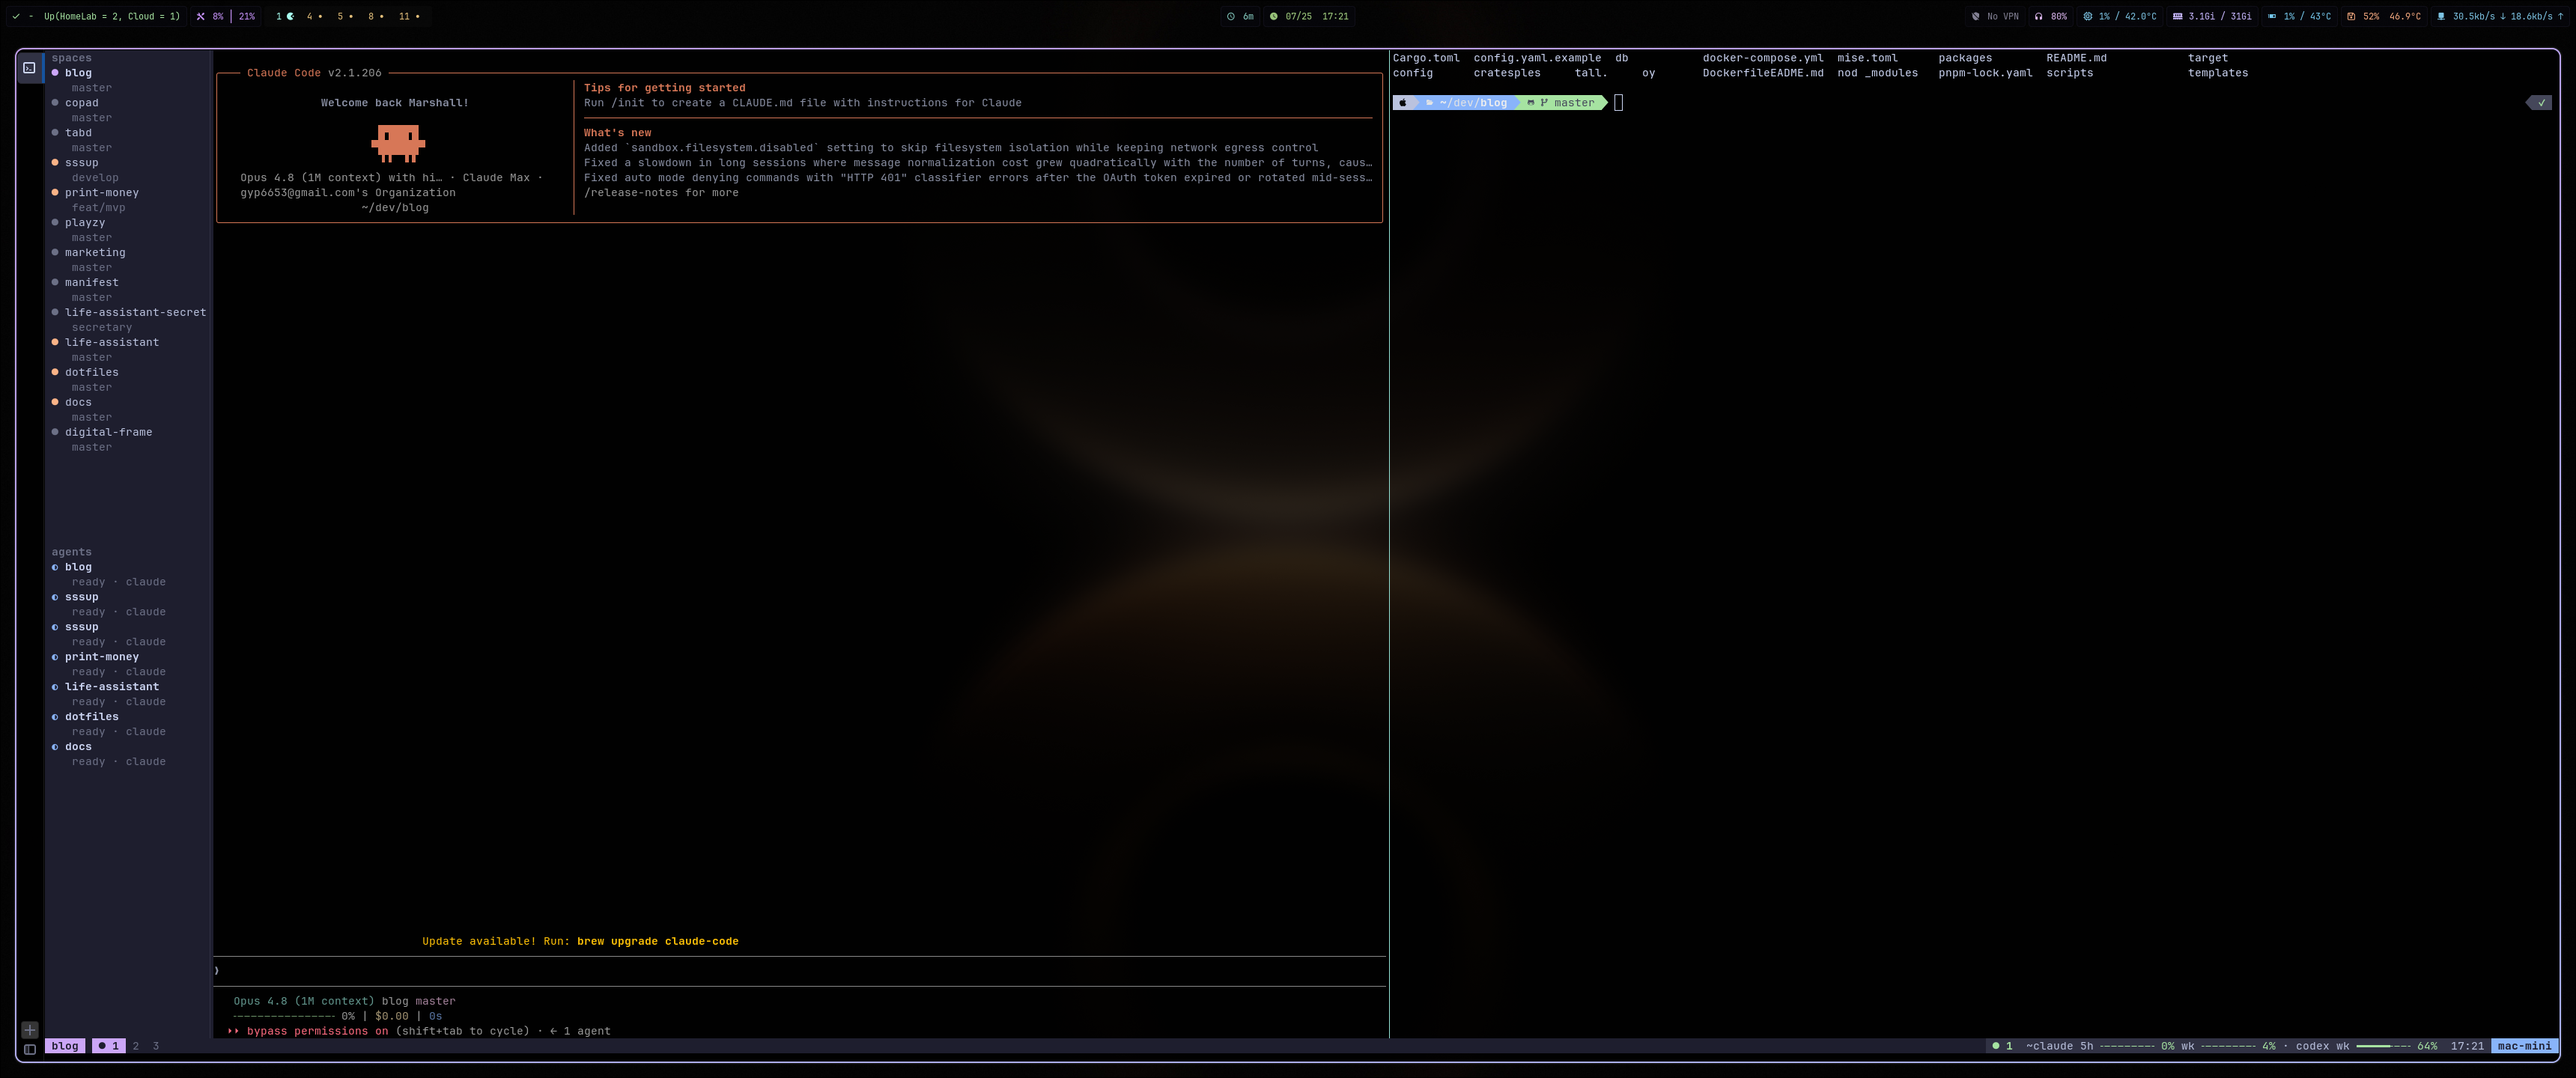This screenshot has height=1078, width=2576.
Task: Toggle the sidebar panel layout icon
Action: 29,1049
